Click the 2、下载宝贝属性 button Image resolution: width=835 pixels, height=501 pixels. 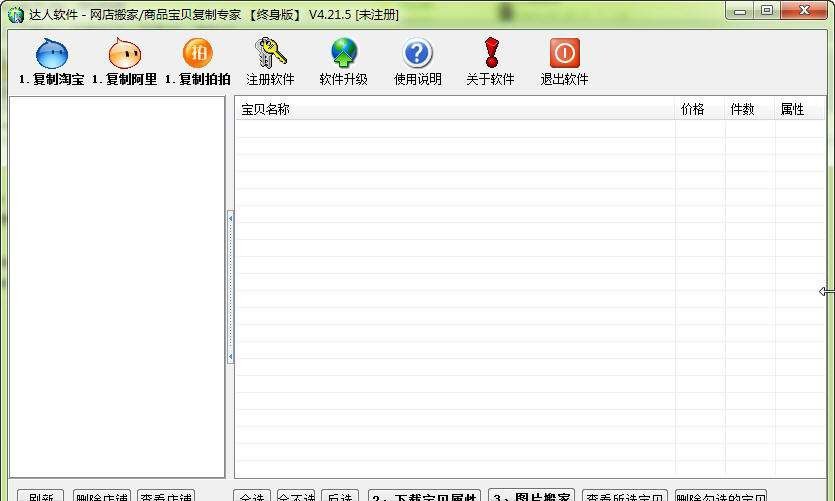click(x=424, y=496)
